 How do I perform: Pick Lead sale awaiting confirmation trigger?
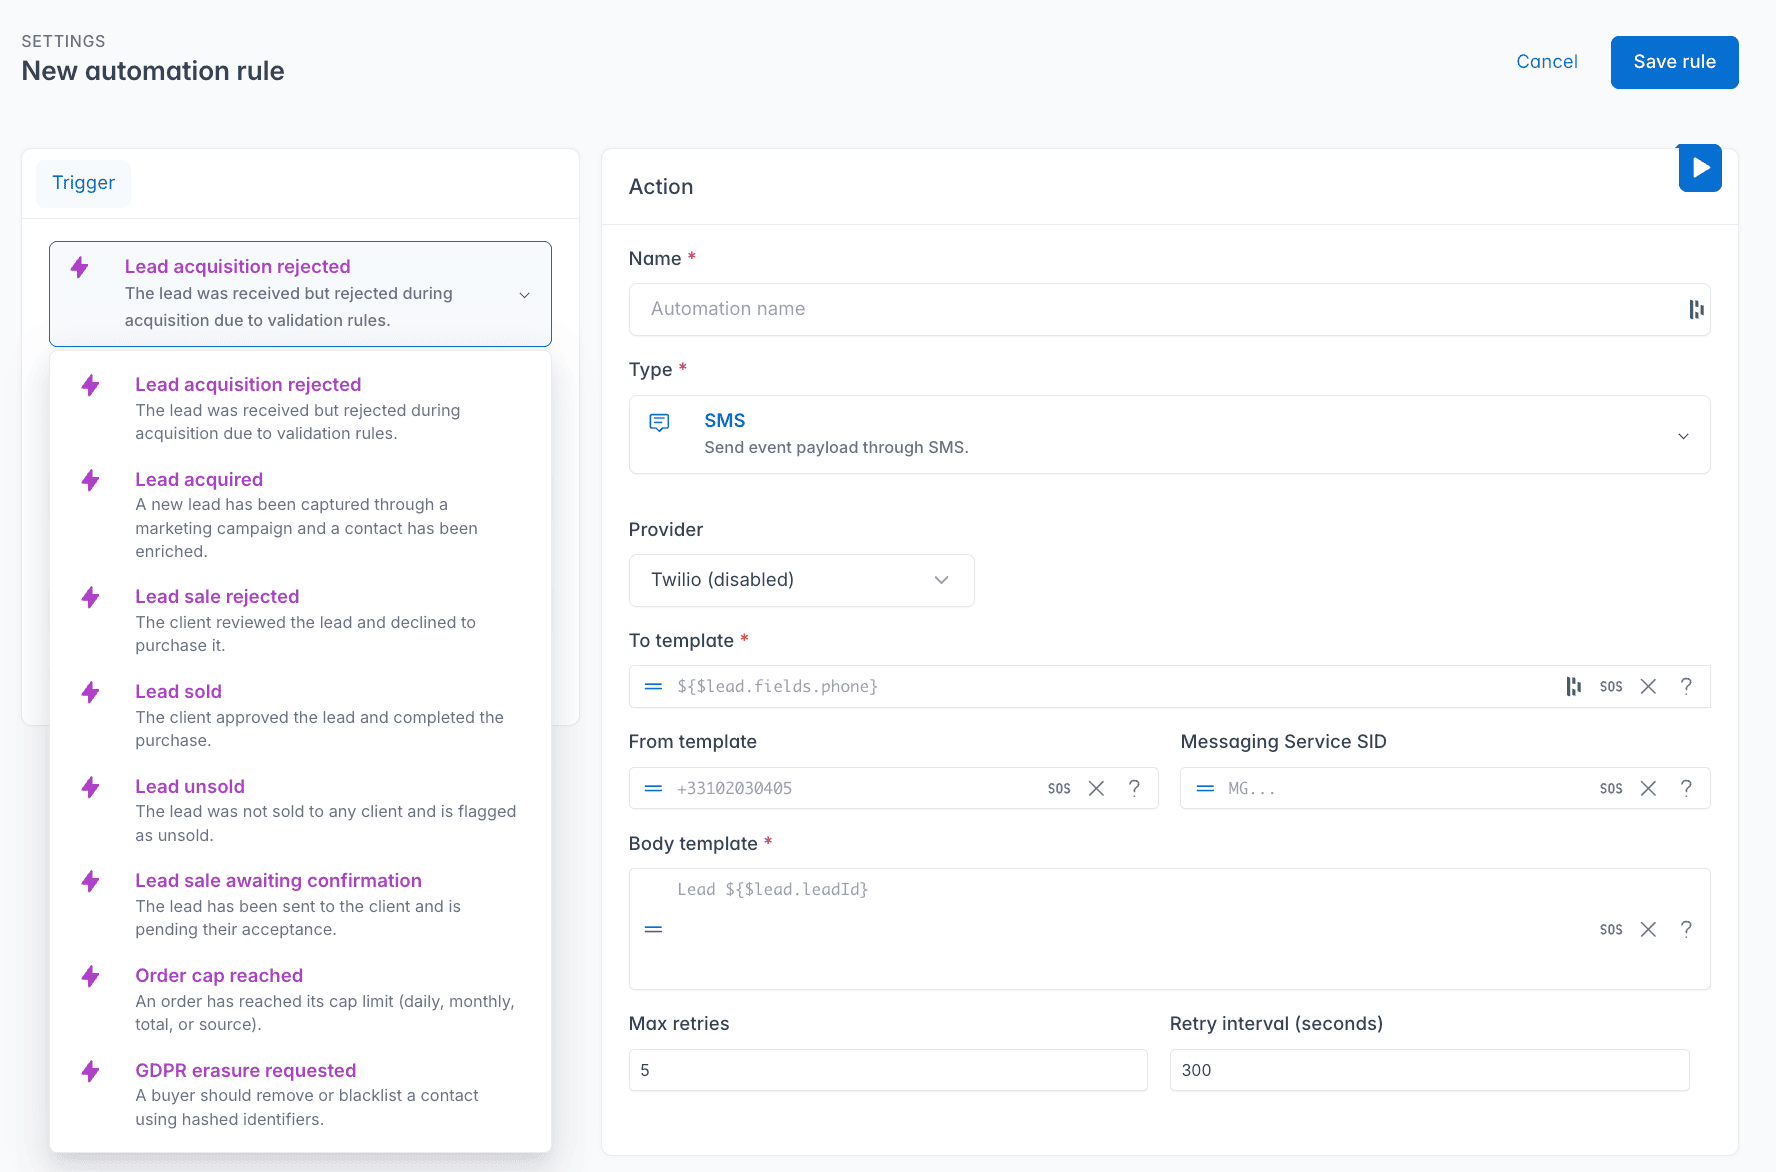[300, 904]
